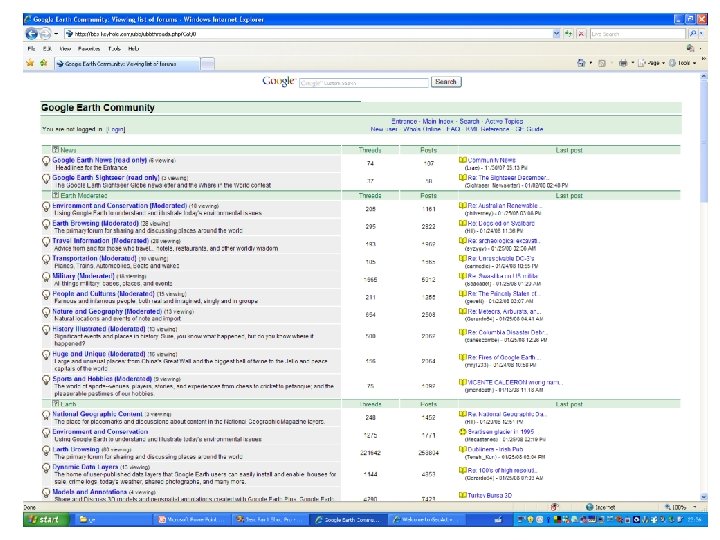Click post icon next to Community News

click(462, 159)
